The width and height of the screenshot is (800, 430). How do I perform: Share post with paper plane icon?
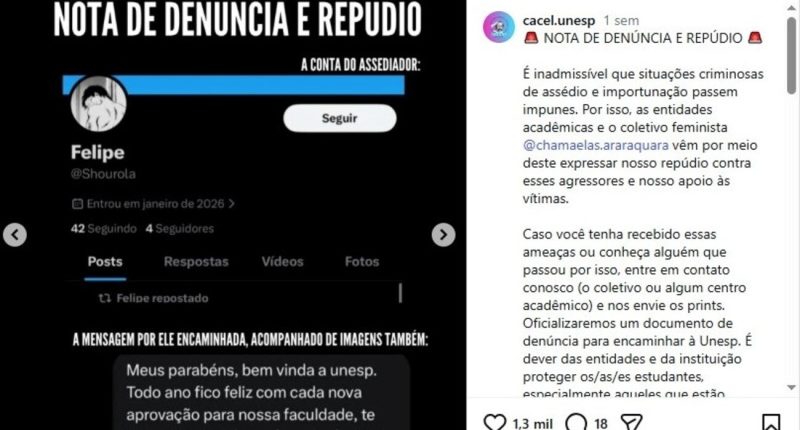click(631, 423)
